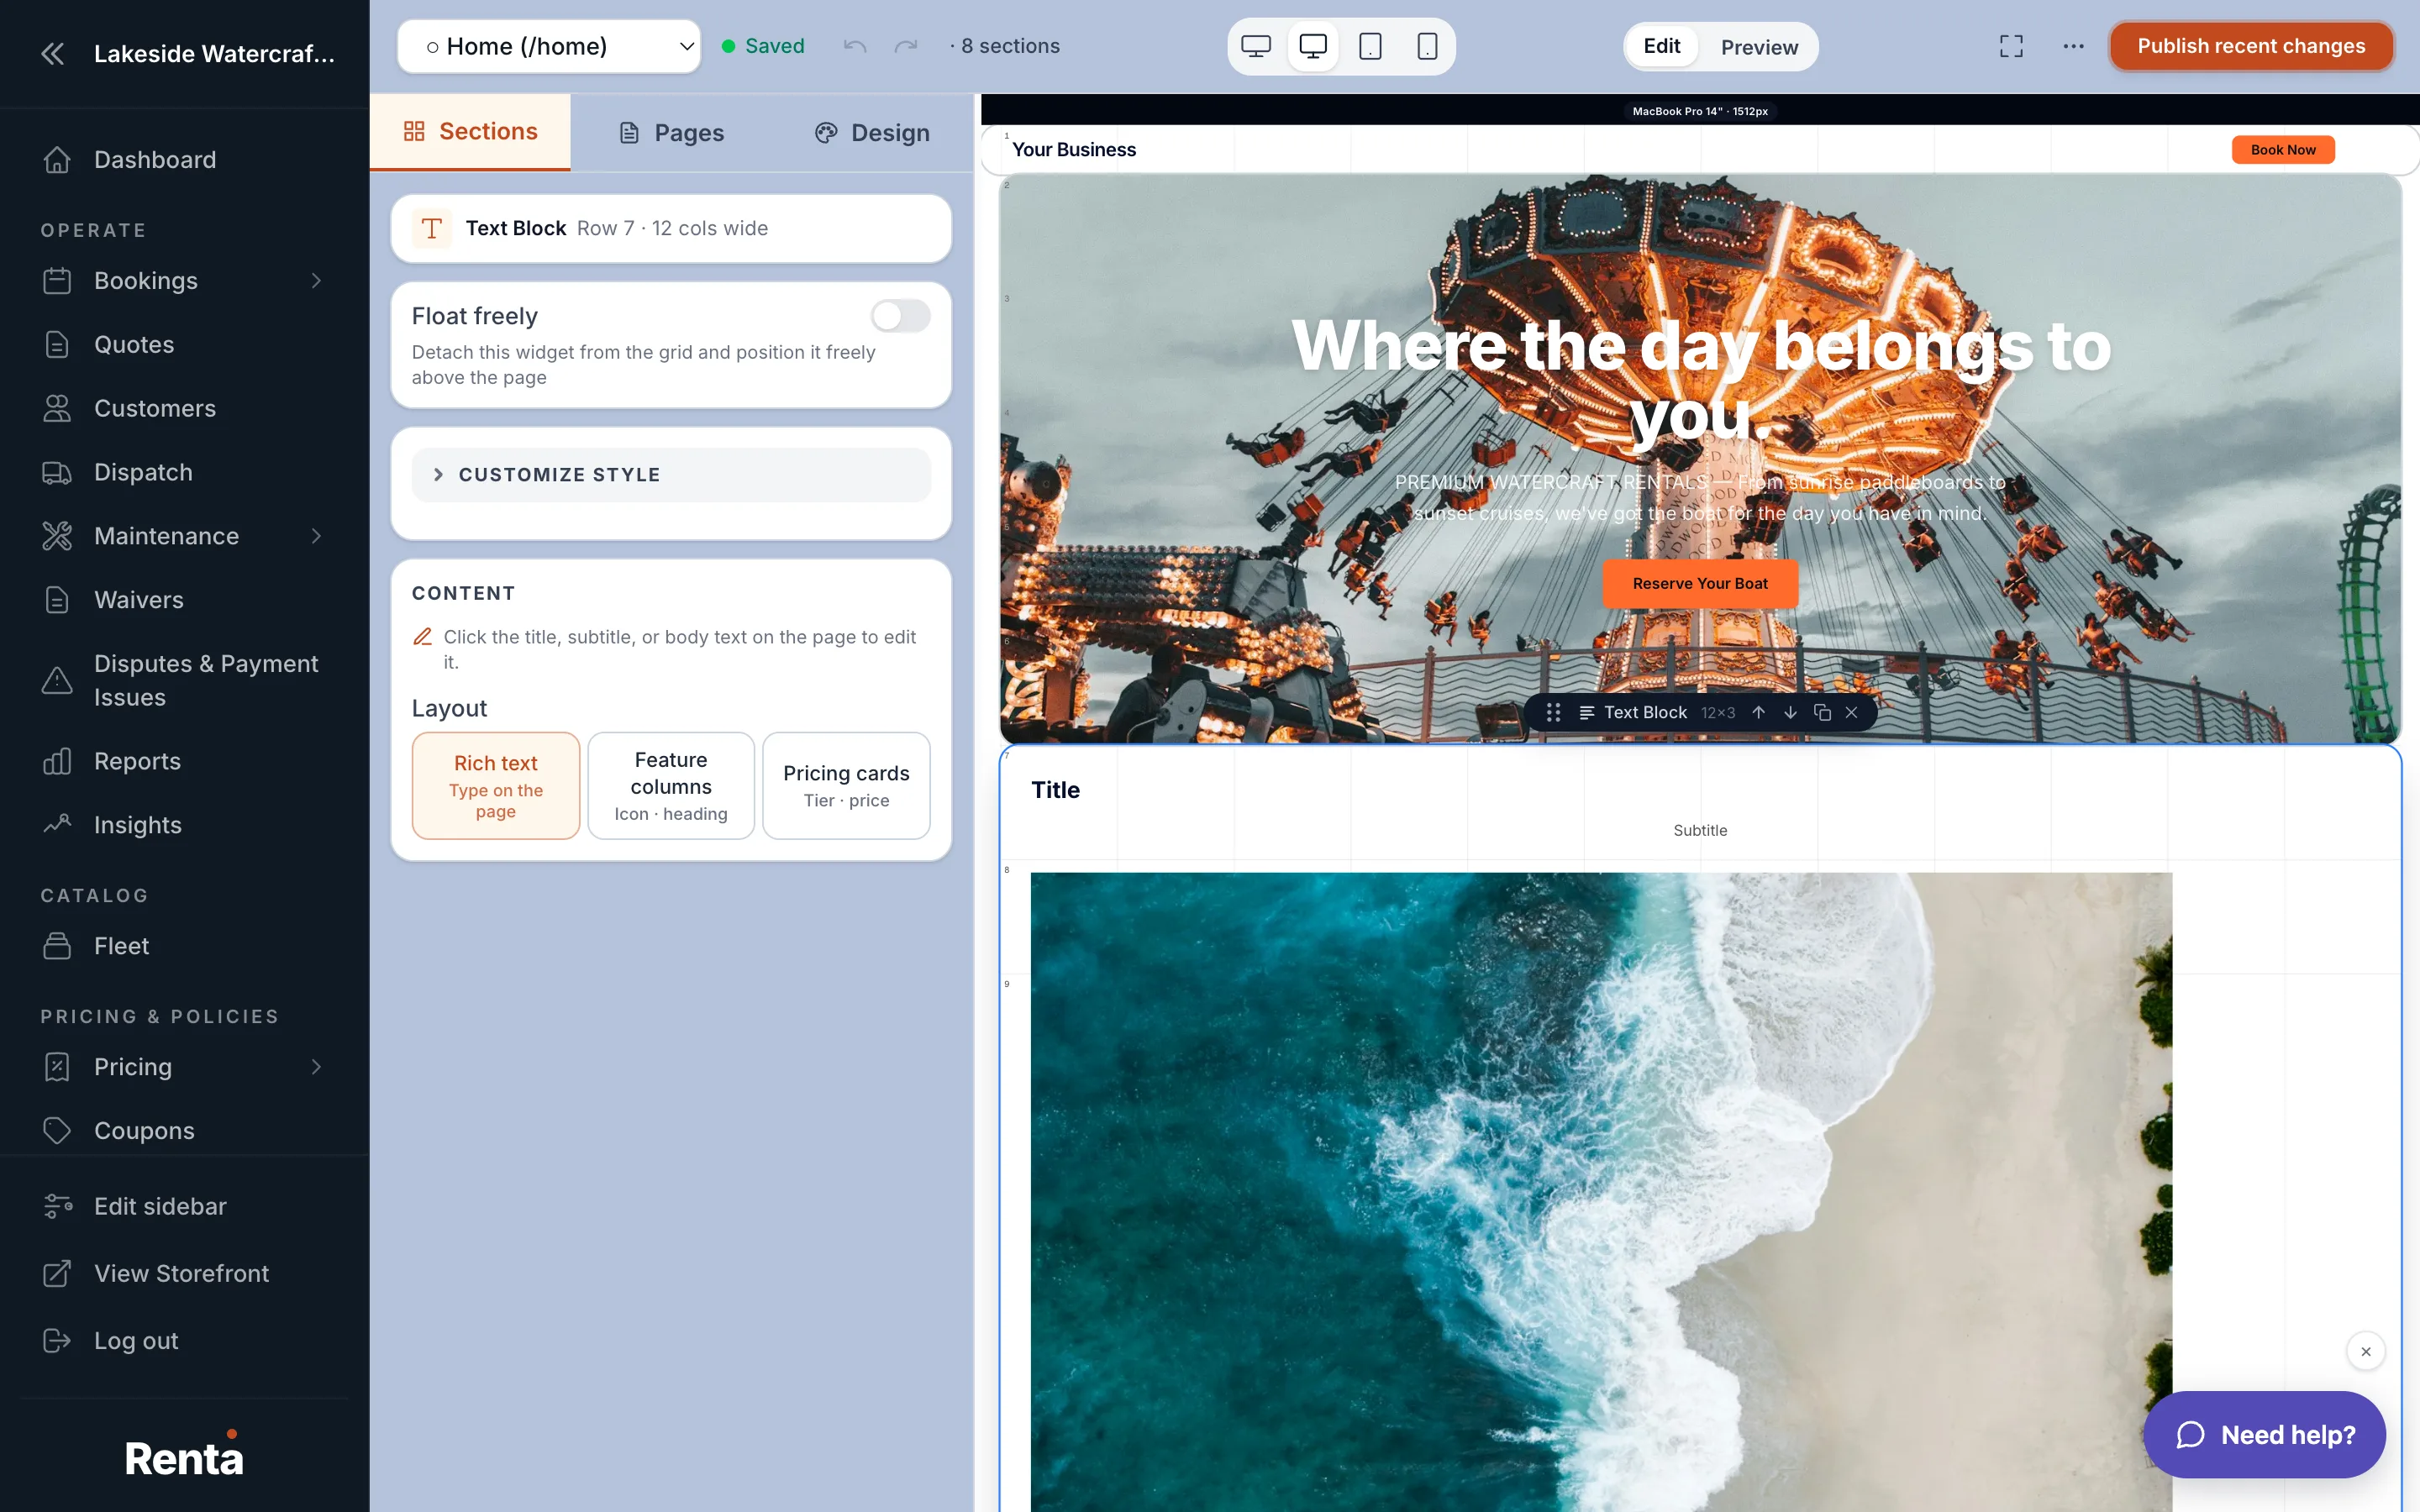Viewport: 2420px width, 1512px height.
Task: Expand the Maintenance submenu chevron
Action: click(x=317, y=536)
